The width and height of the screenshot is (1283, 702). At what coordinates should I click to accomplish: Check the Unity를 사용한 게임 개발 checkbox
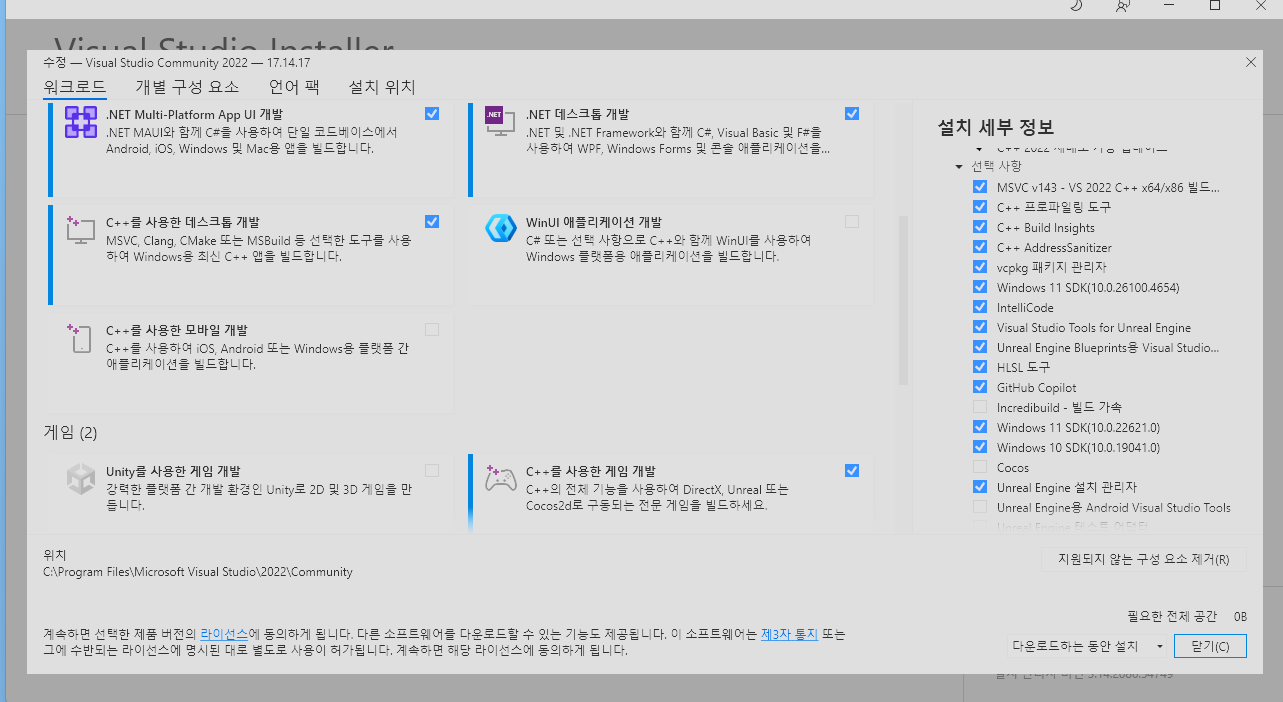[x=431, y=470]
